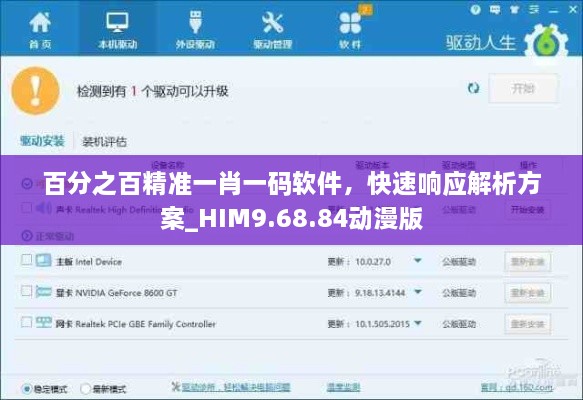Select the 稳定模式 radio button
583x400 pixels.
tap(27, 389)
